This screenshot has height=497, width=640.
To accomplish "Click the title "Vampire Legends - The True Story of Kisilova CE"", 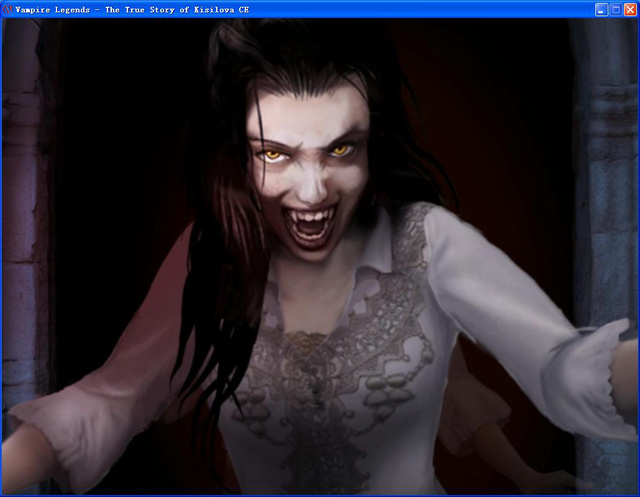I will pos(132,10).
